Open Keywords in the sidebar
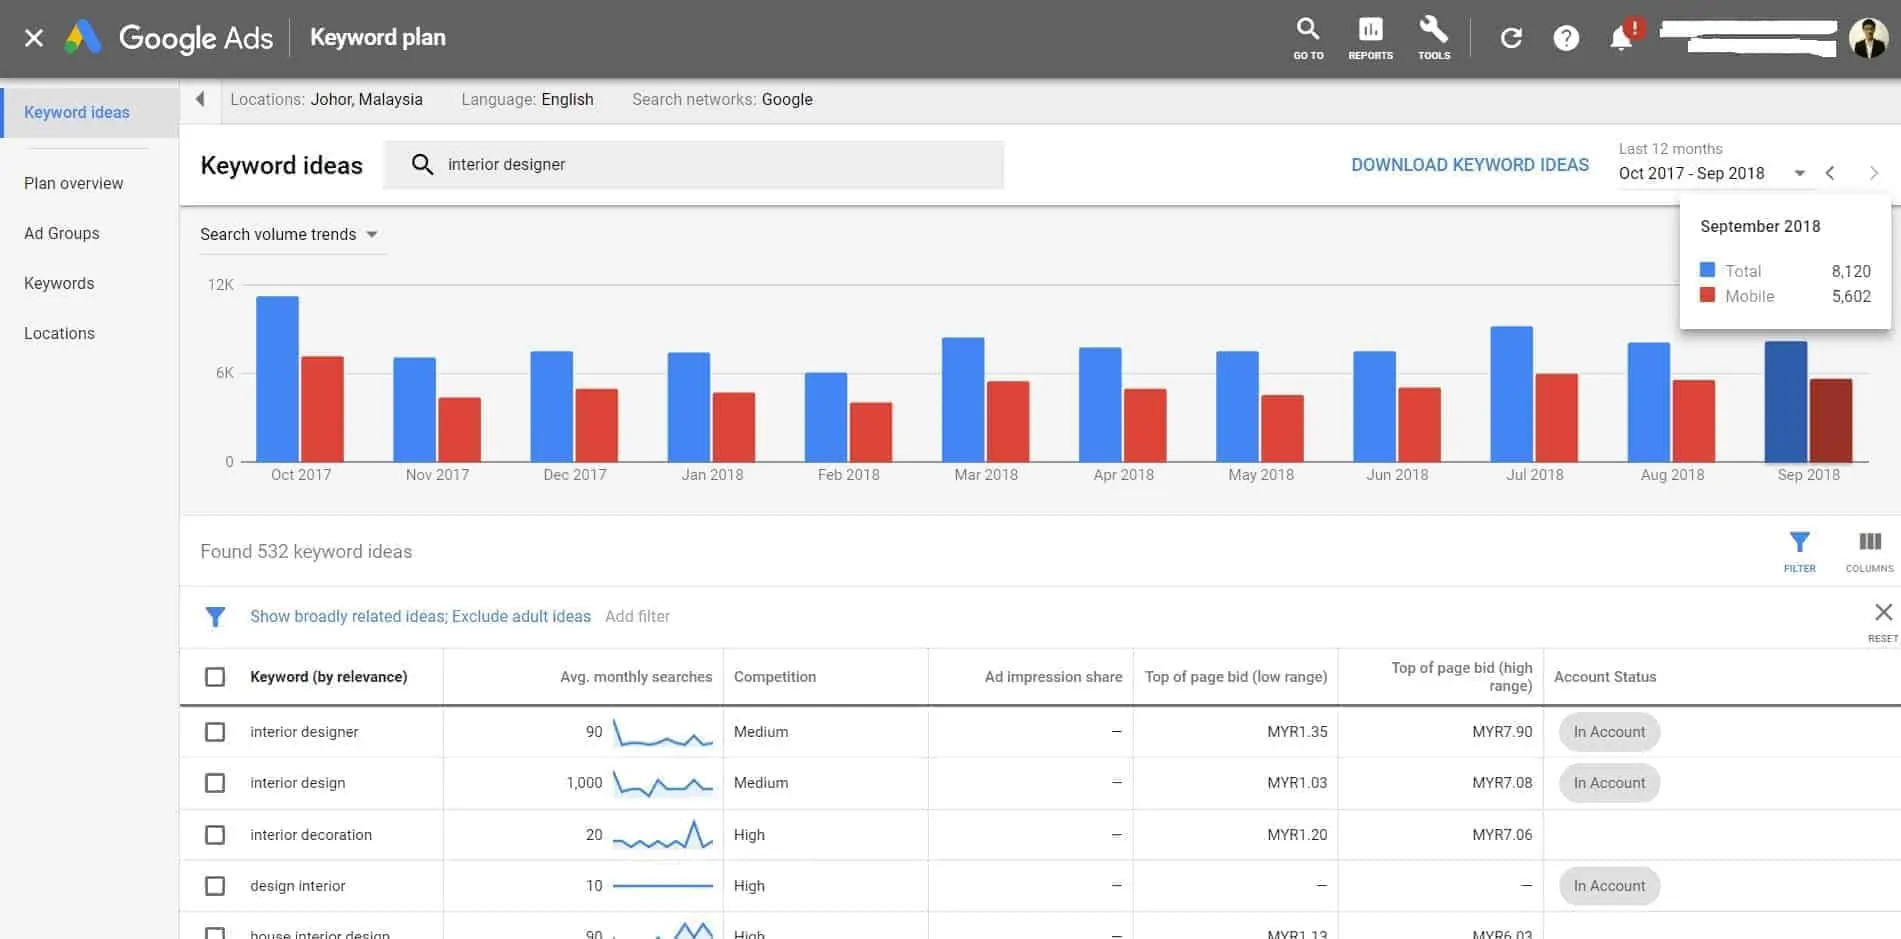Image resolution: width=1901 pixels, height=939 pixels. click(59, 283)
